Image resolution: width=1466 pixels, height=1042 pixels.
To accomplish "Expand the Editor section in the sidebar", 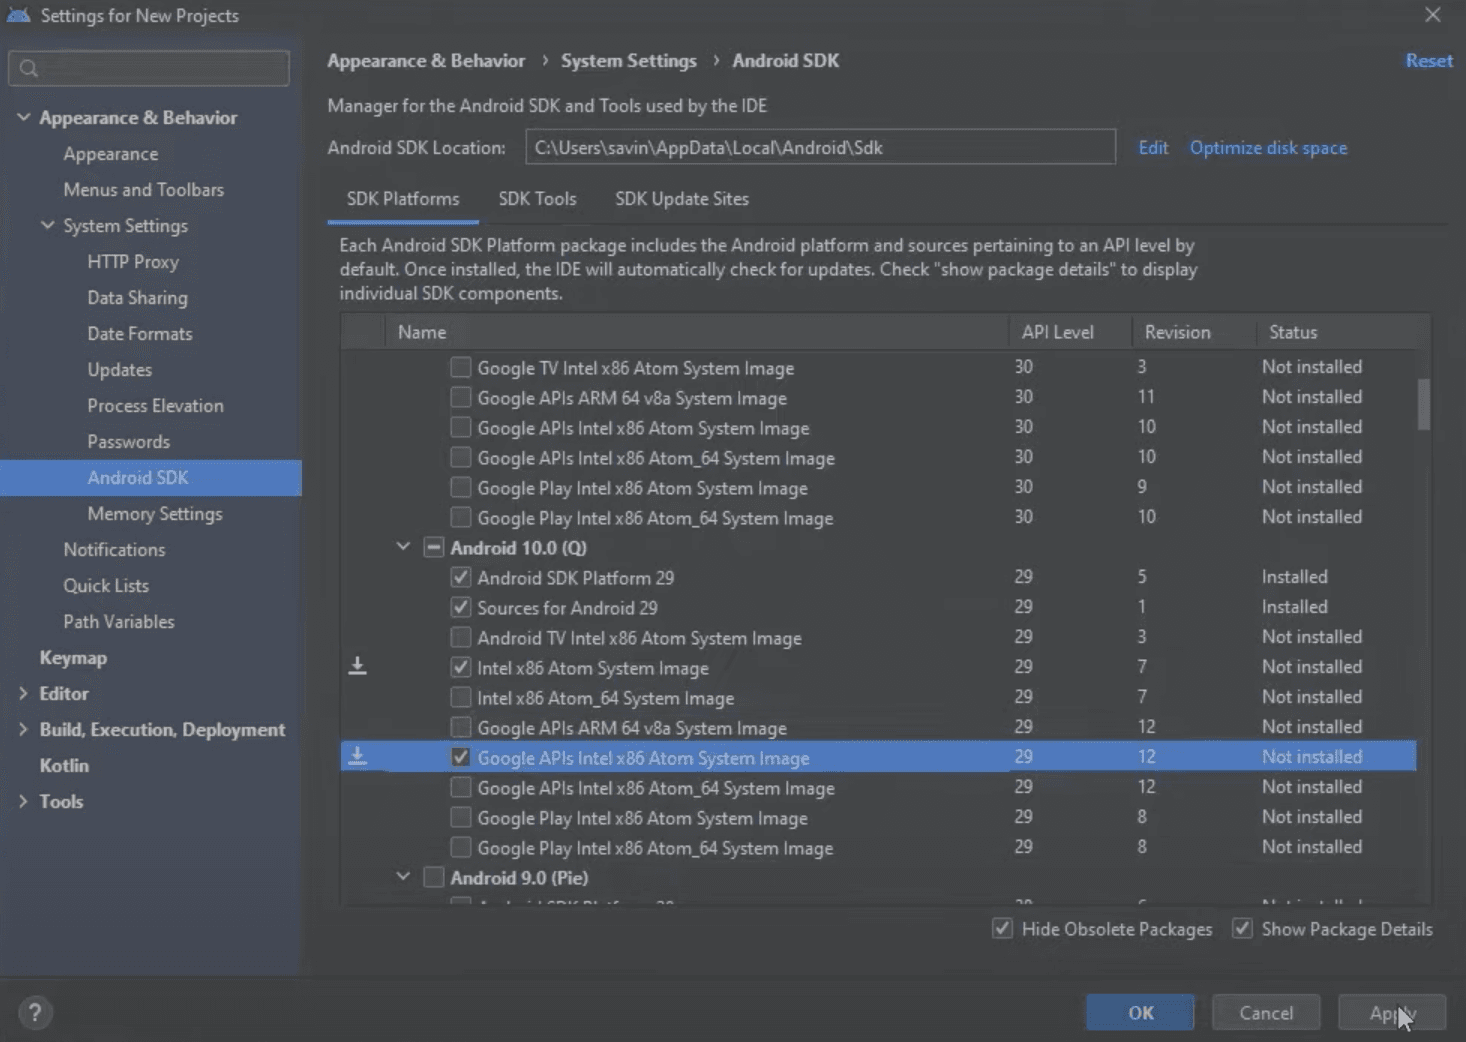I will pos(22,693).
